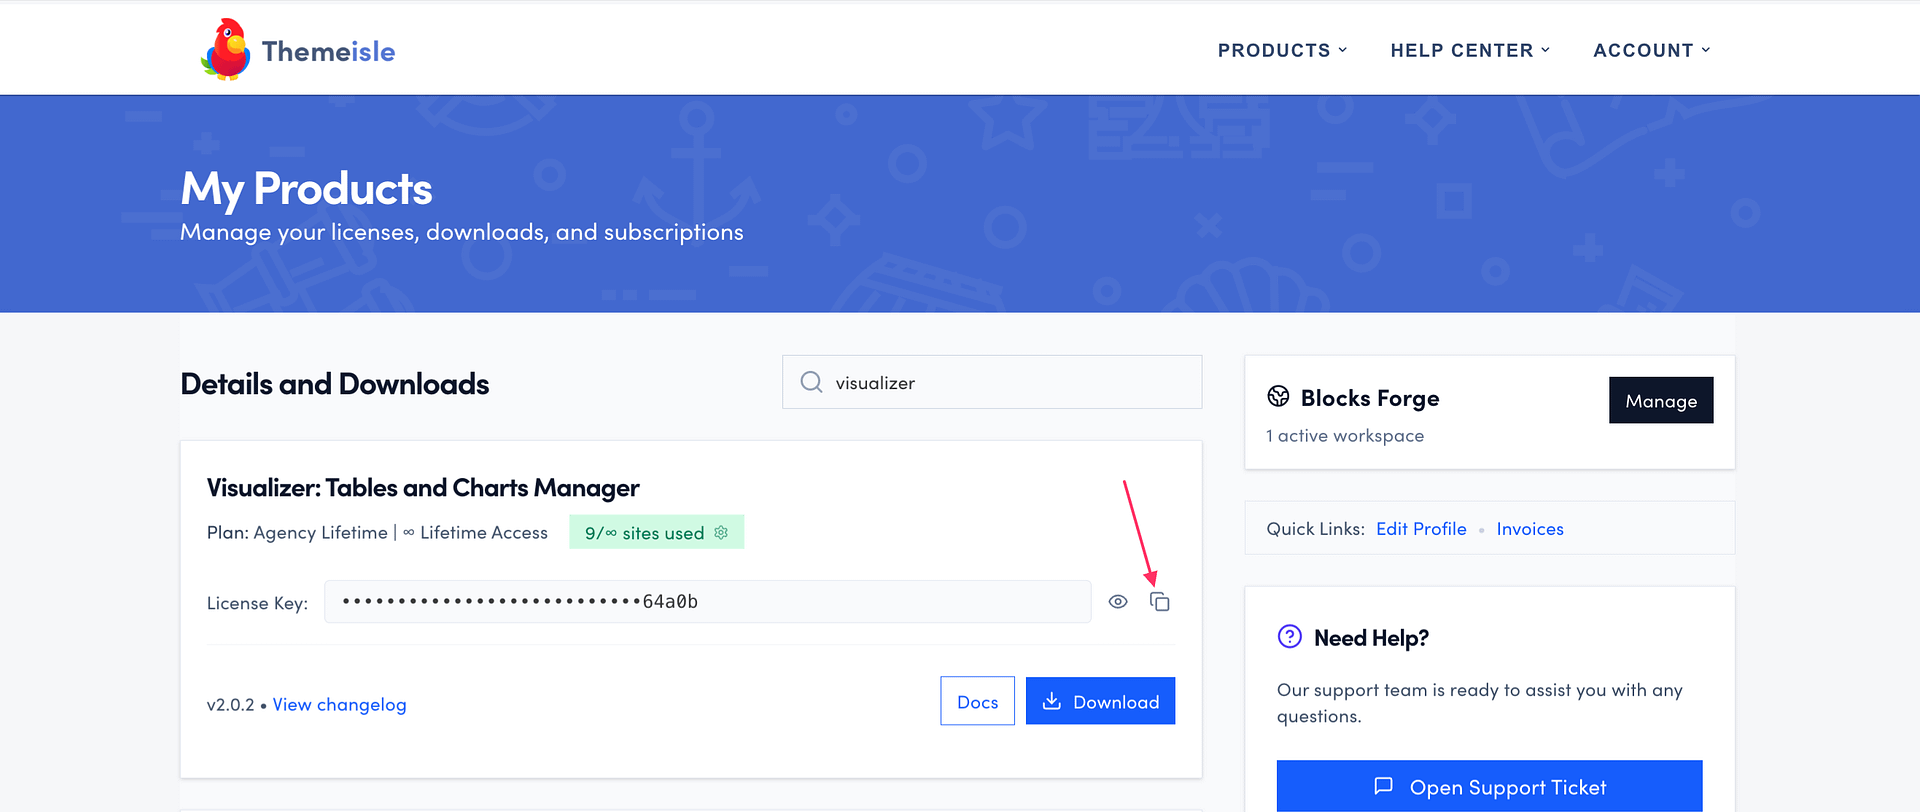This screenshot has height=812, width=1920.
Task: Open the Invoices quick link
Action: click(x=1530, y=529)
